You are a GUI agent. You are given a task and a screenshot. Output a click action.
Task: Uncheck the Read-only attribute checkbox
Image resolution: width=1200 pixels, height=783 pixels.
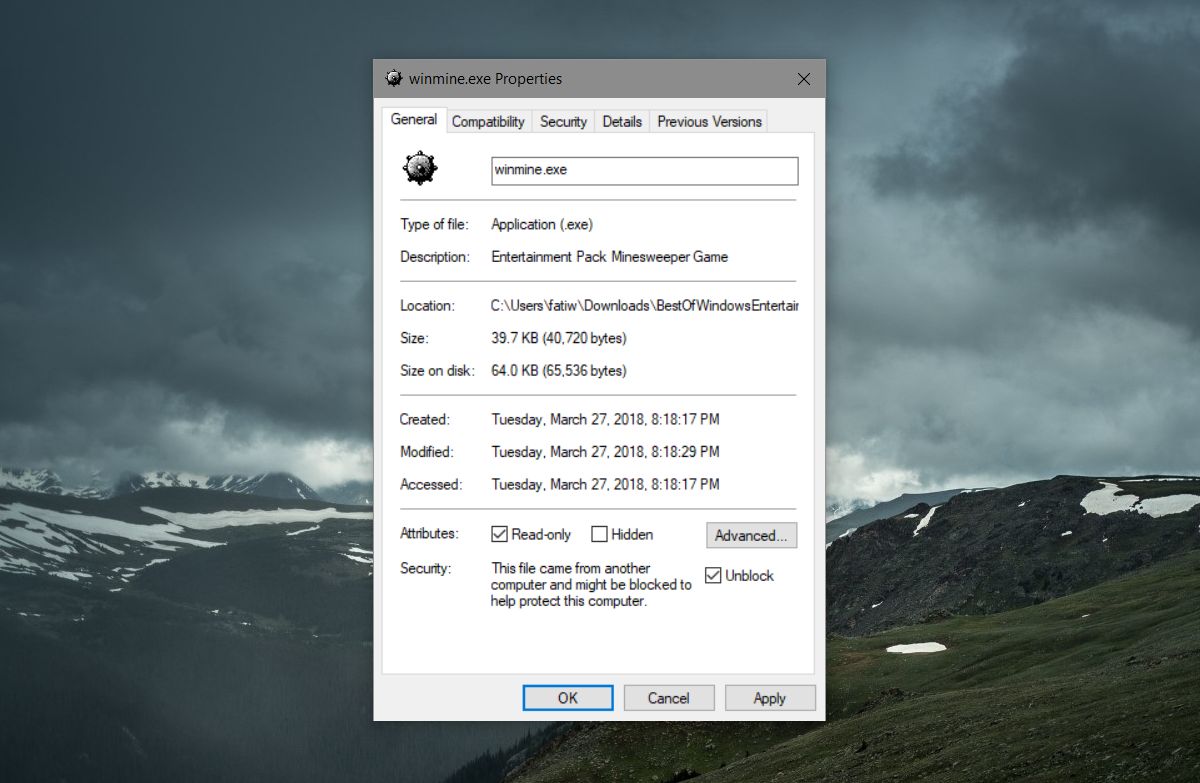click(x=500, y=534)
